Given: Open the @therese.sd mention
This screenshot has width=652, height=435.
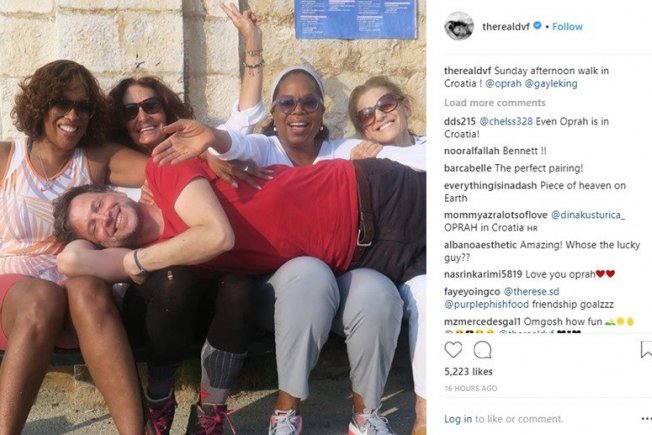Looking at the screenshot, I should pos(531,292).
